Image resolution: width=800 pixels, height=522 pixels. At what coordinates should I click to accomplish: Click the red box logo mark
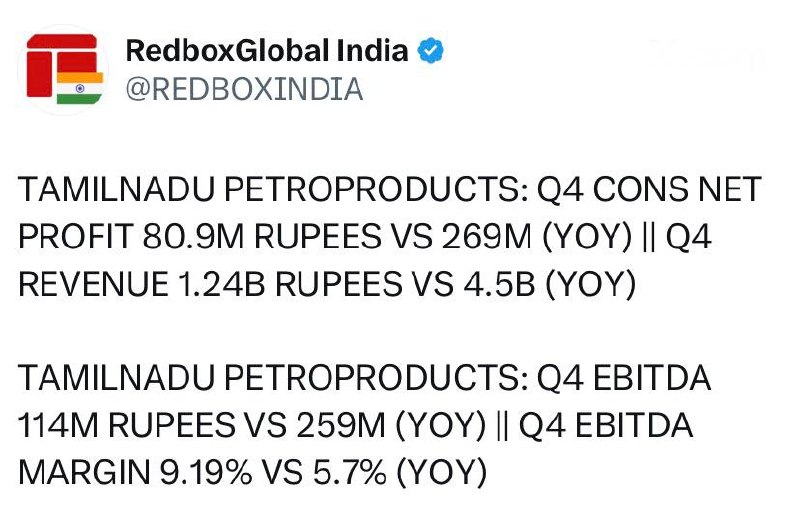point(62,64)
